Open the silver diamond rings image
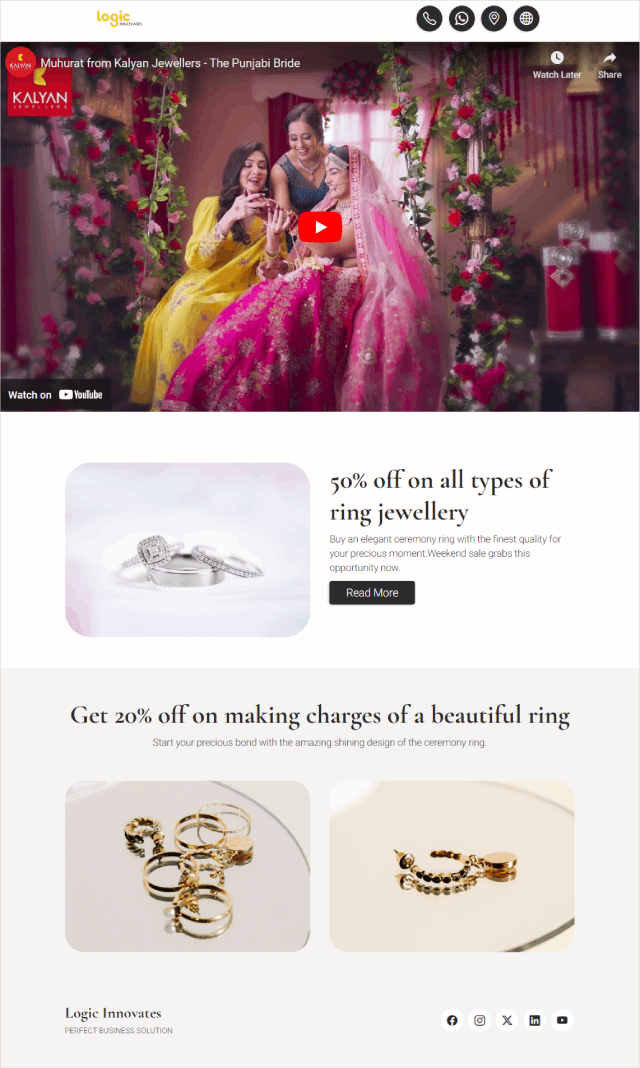 pos(187,550)
